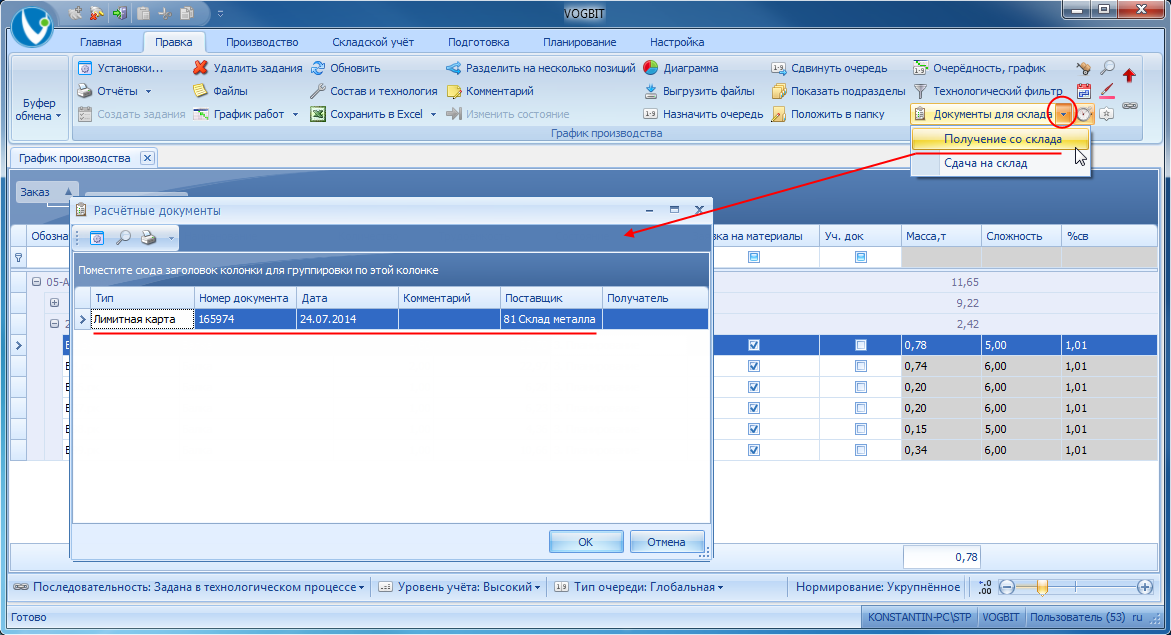
Task: Click the zoom slider handle in status bar
Action: 1042,587
